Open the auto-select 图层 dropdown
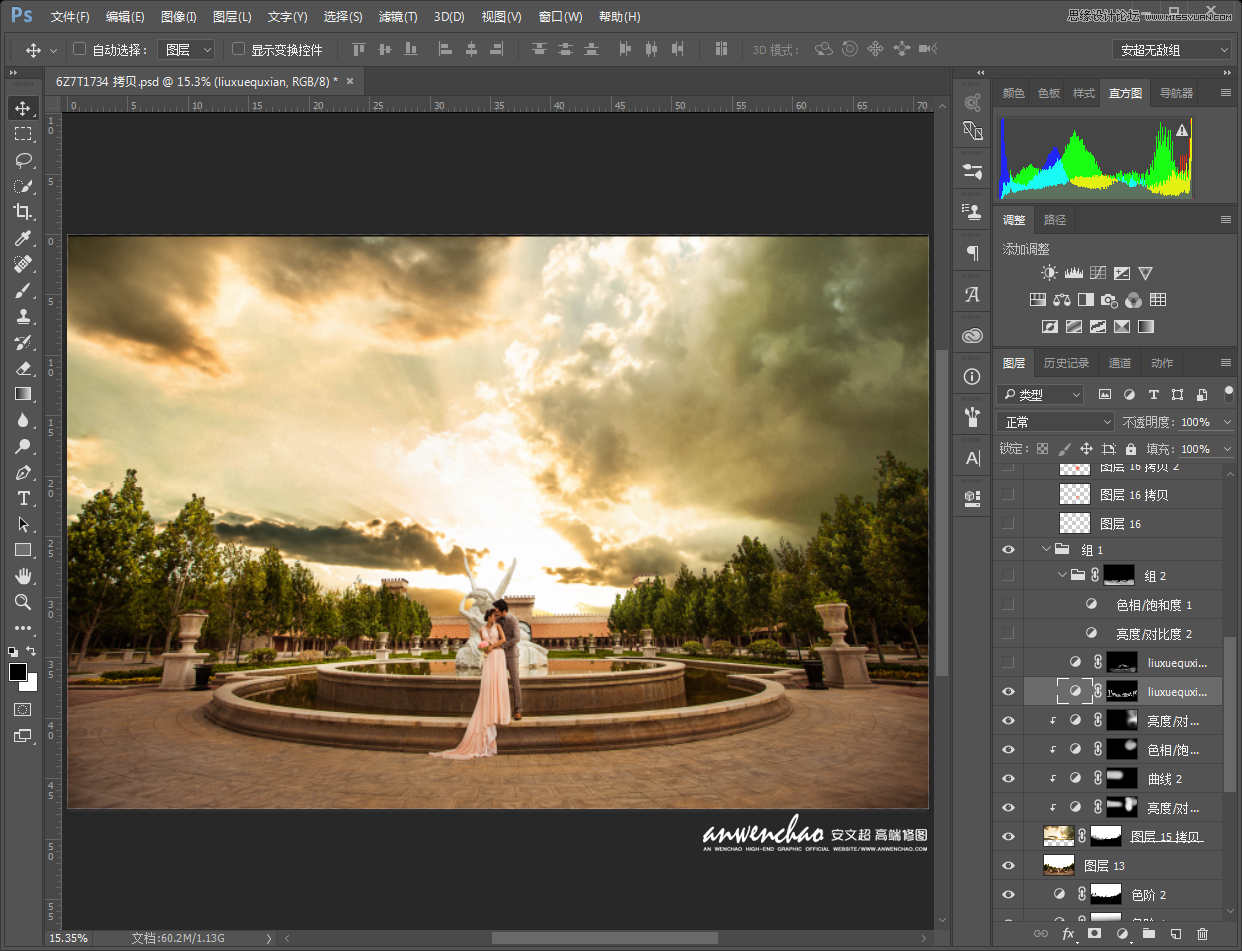The height and width of the screenshot is (951, 1242). tap(187, 49)
